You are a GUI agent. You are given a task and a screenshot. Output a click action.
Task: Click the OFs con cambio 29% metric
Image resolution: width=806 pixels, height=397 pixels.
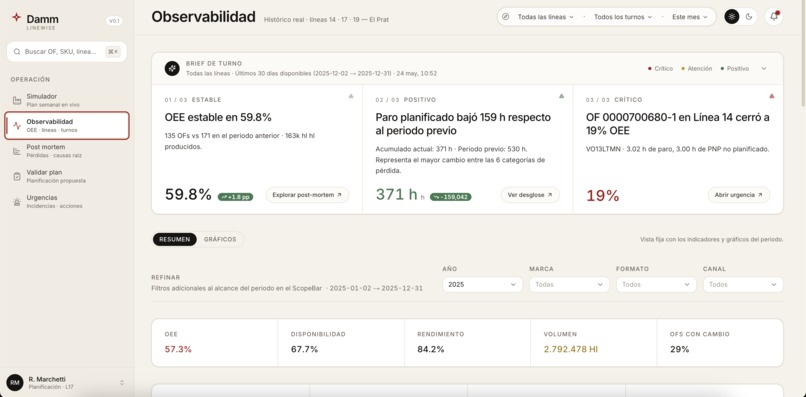(x=720, y=342)
